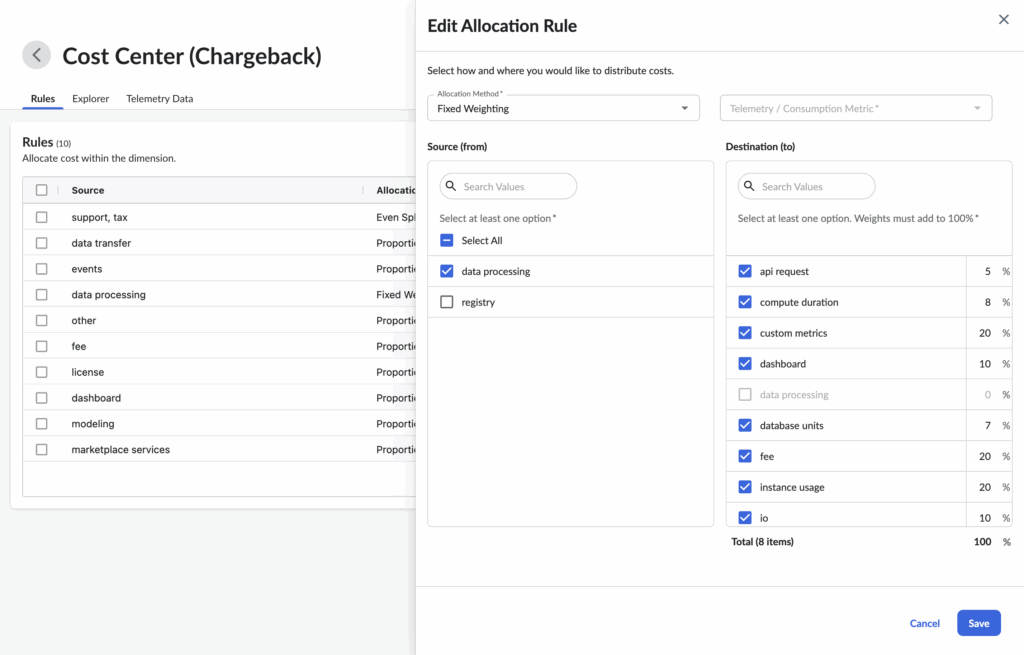Screen dimensions: 1024x655
Task: Uncheck api request in the Destination list
Action: [745, 271]
